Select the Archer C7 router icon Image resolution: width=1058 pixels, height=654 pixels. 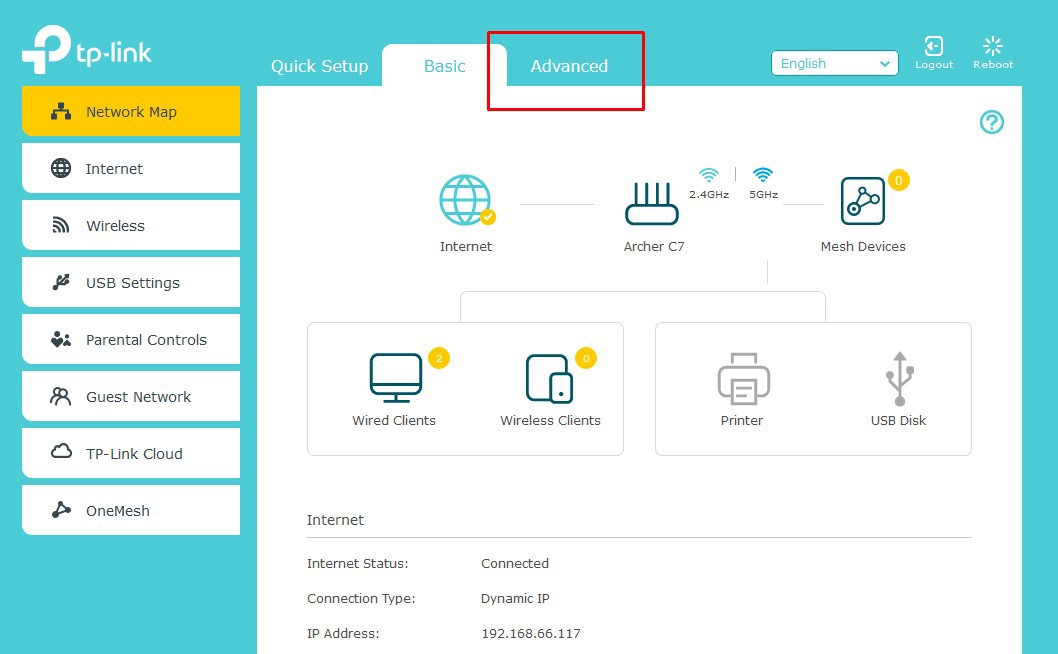[x=651, y=203]
